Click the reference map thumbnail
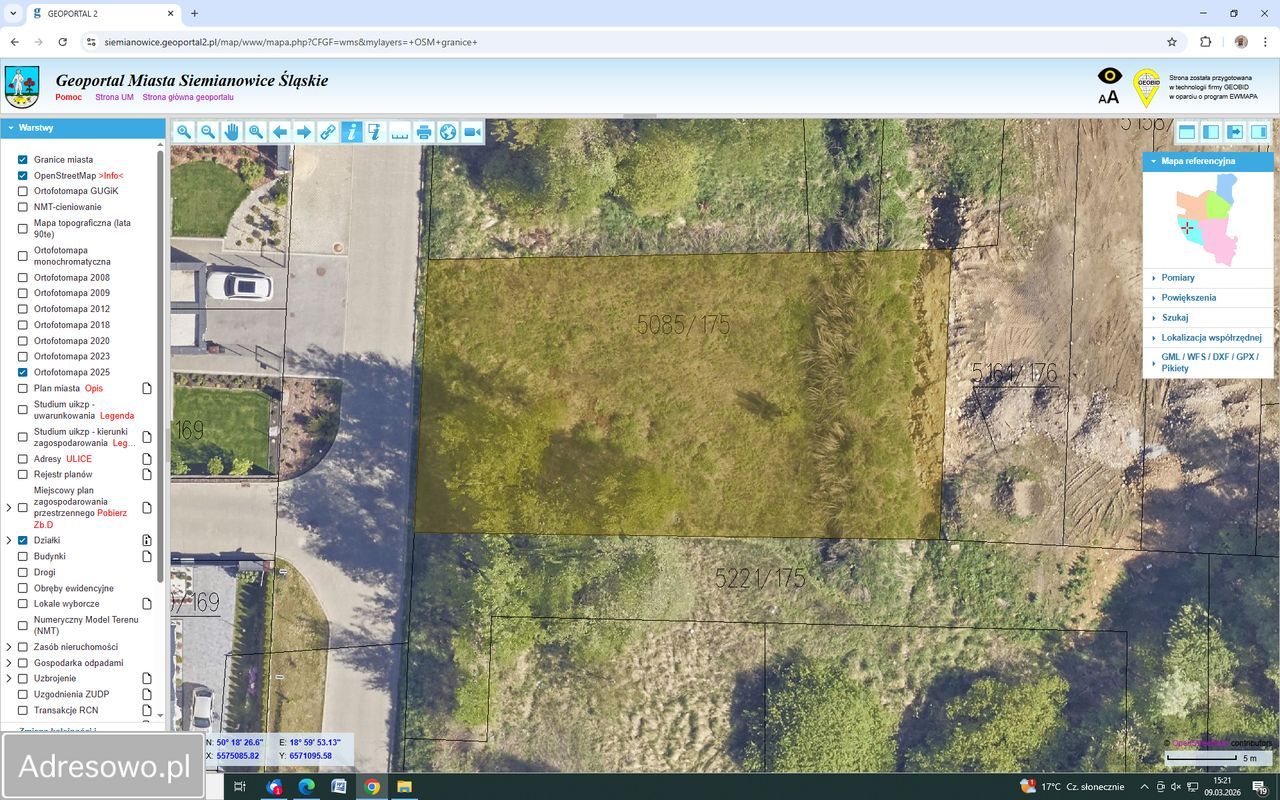Viewport: 1280px width, 800px height. tap(1208, 218)
